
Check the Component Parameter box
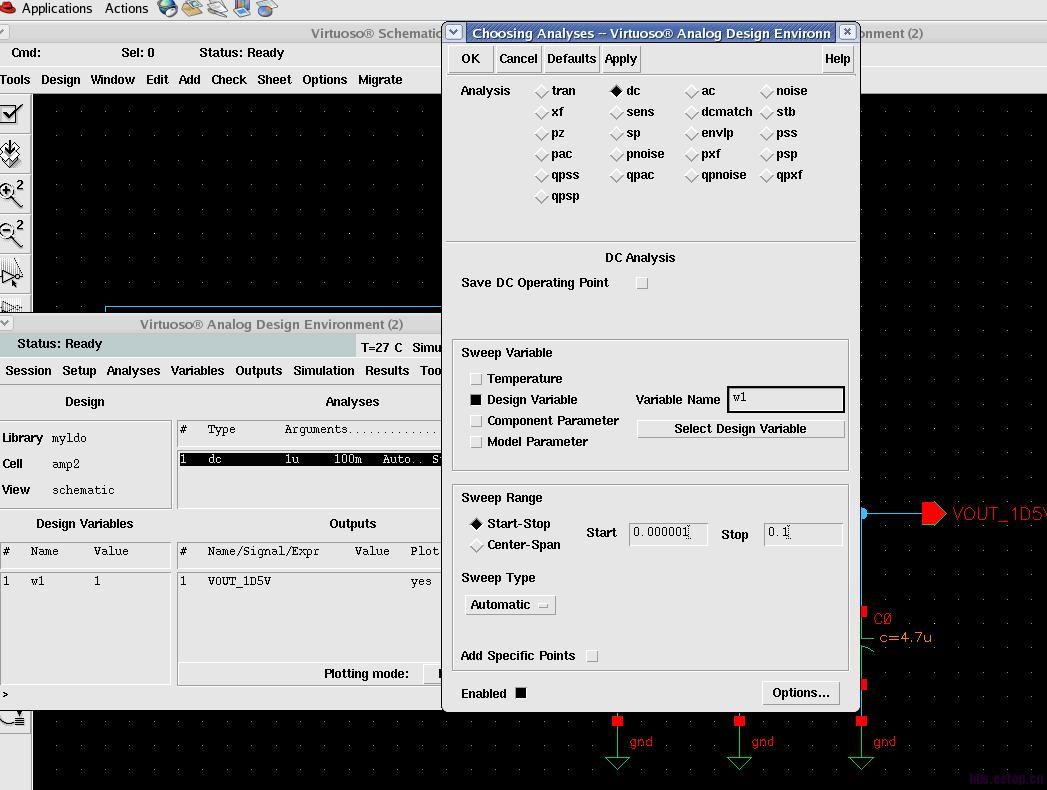pos(476,421)
